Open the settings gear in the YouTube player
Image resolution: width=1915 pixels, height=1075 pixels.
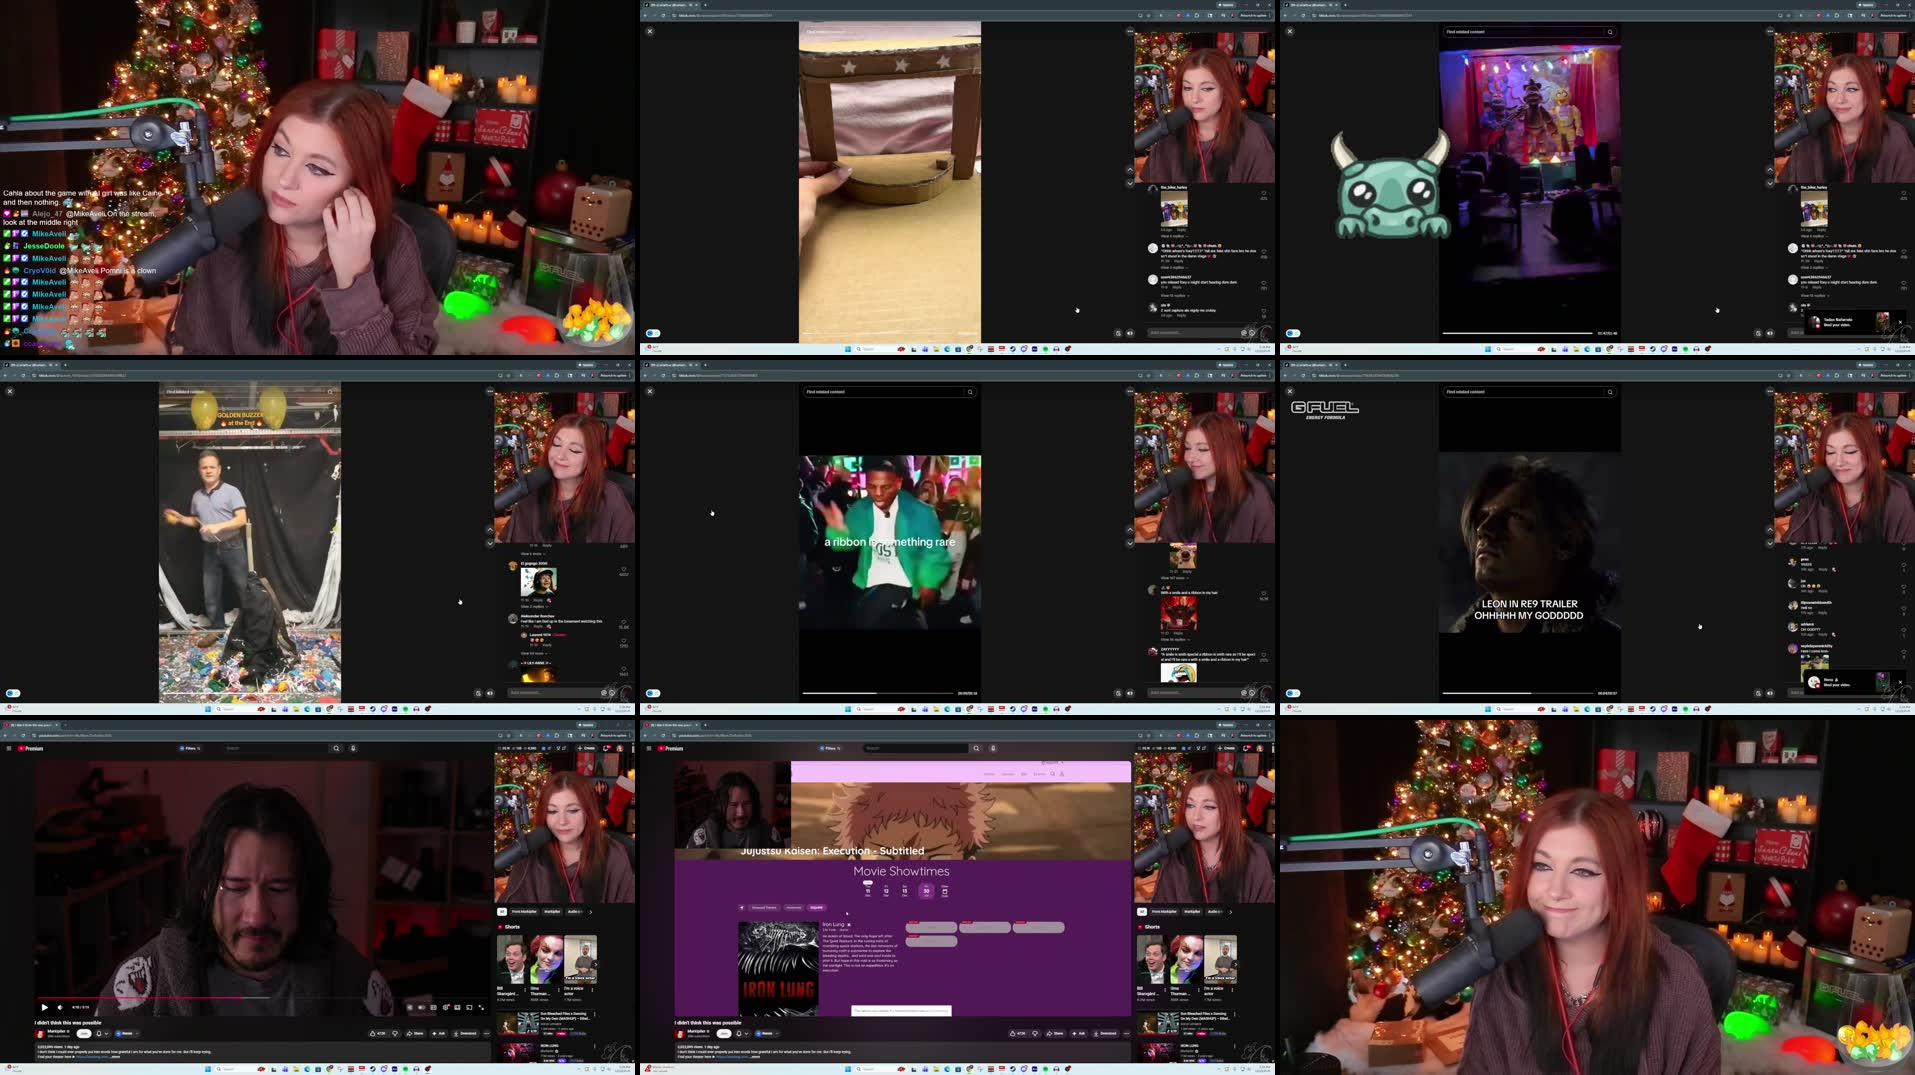446,1007
